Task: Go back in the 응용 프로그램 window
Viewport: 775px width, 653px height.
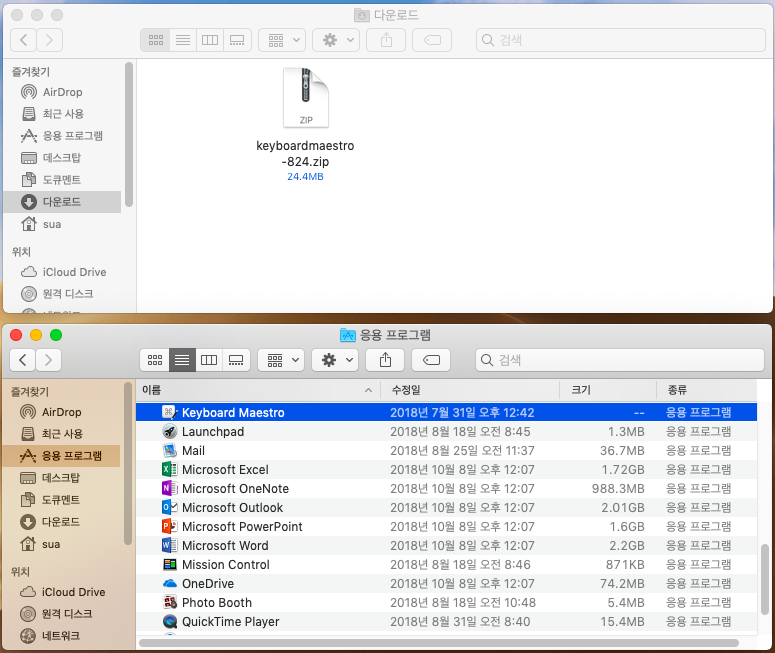Action: click(x=22, y=360)
